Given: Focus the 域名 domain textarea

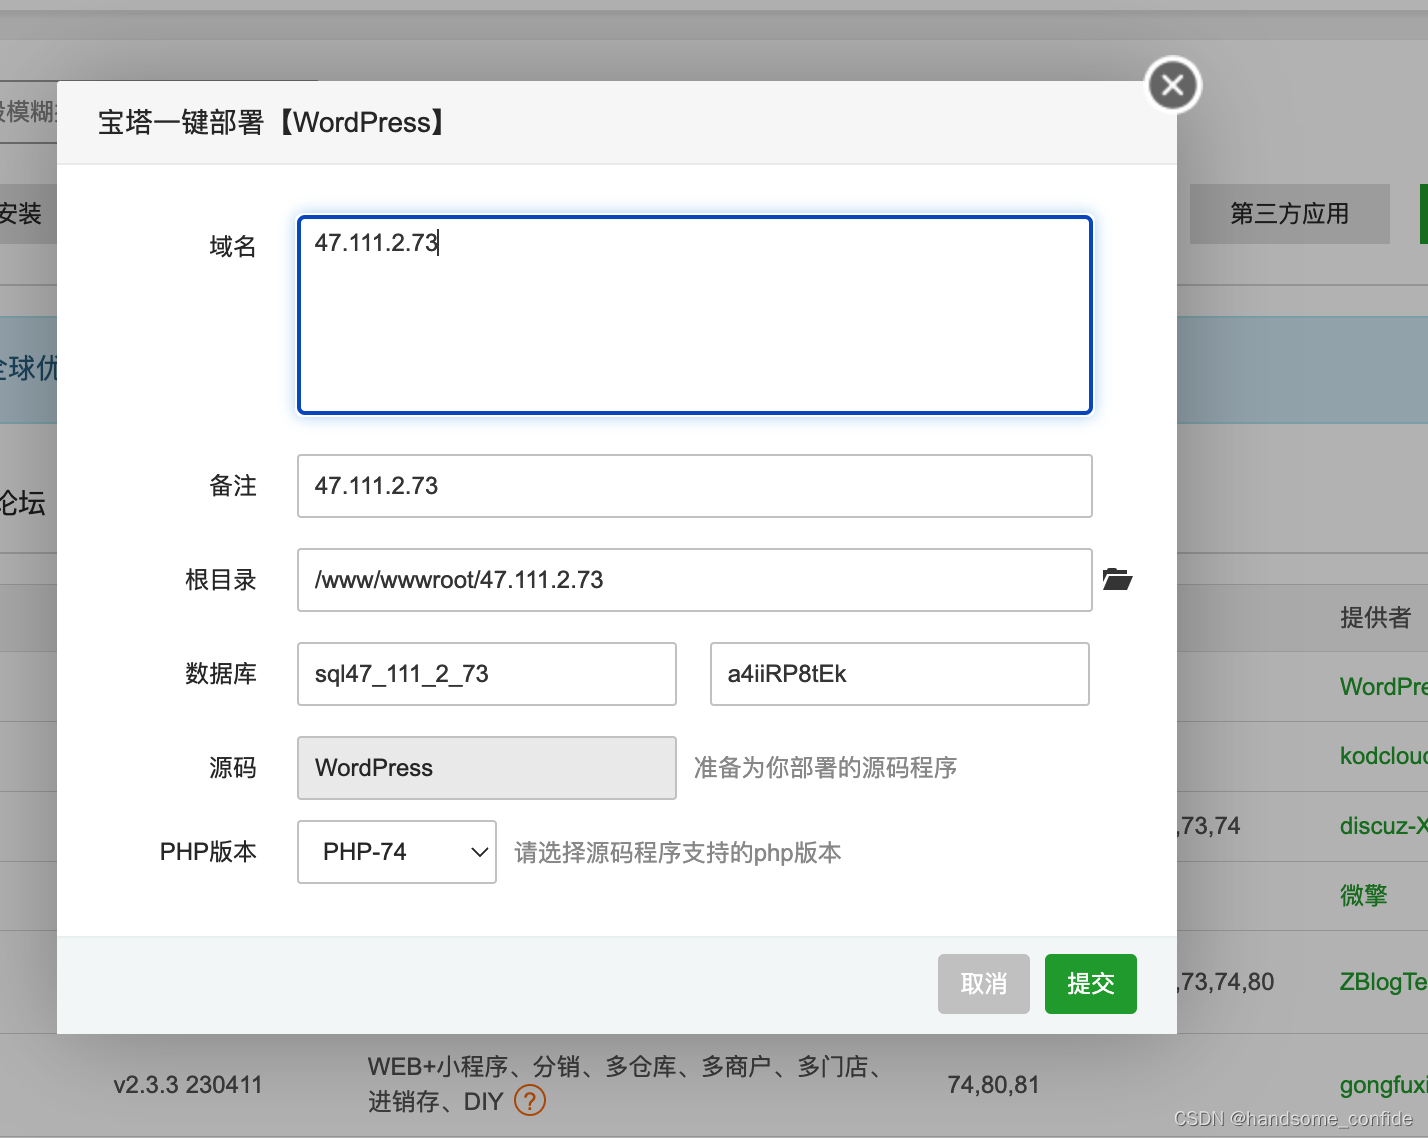Looking at the screenshot, I should pyautogui.click(x=695, y=315).
